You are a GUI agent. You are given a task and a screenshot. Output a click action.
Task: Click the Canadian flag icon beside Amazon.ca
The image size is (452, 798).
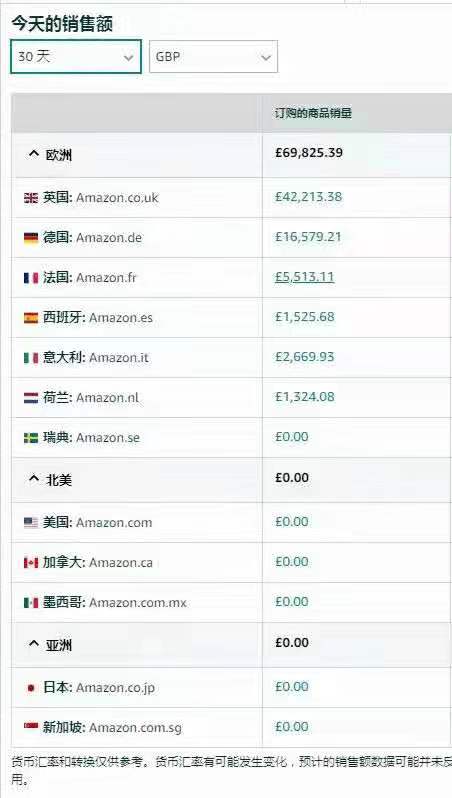point(31,563)
